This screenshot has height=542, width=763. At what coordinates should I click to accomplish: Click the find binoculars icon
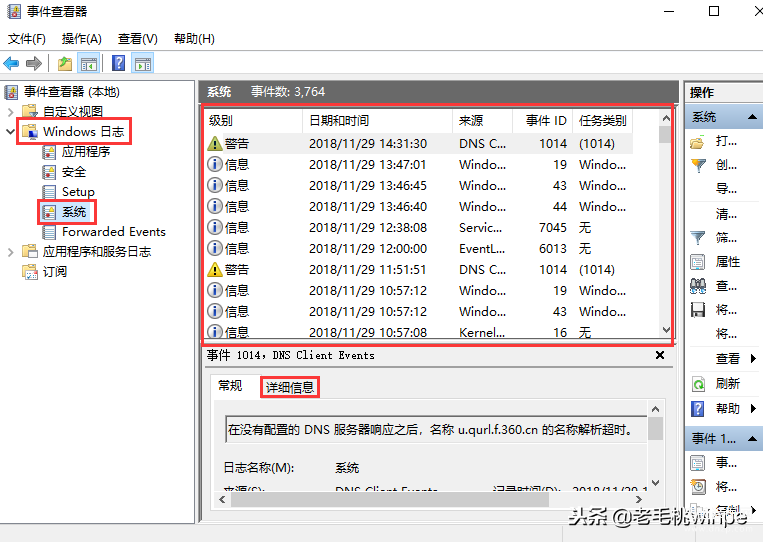[698, 286]
